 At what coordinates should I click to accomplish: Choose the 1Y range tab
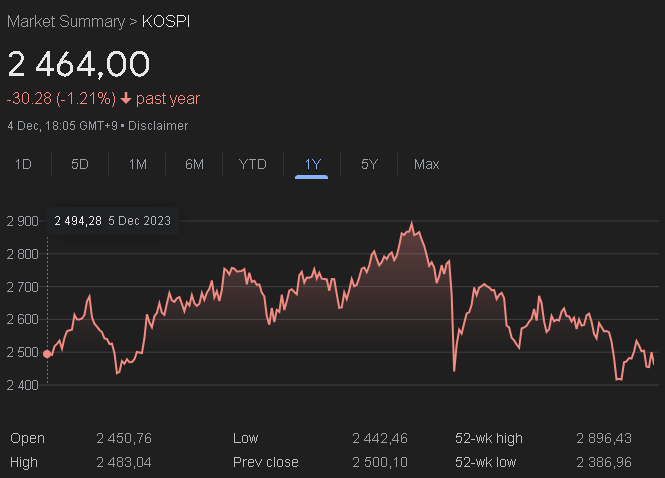tap(313, 164)
